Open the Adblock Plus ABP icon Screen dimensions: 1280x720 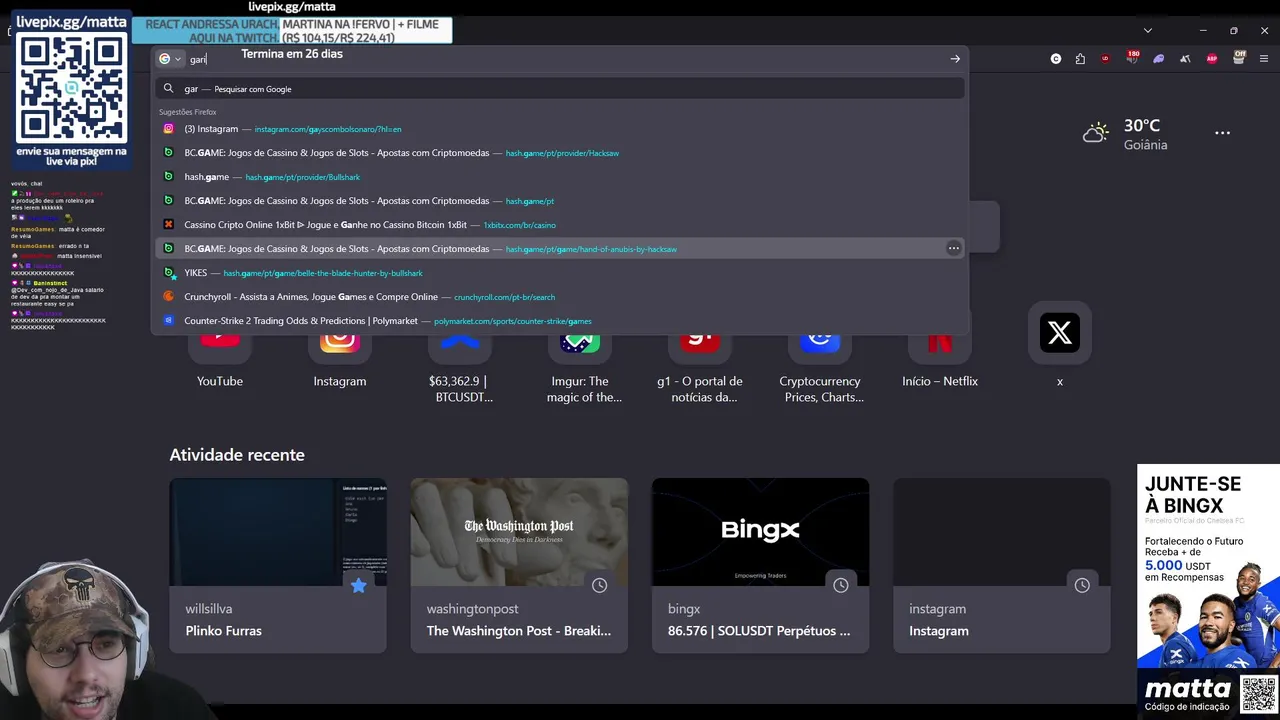tap(1212, 59)
